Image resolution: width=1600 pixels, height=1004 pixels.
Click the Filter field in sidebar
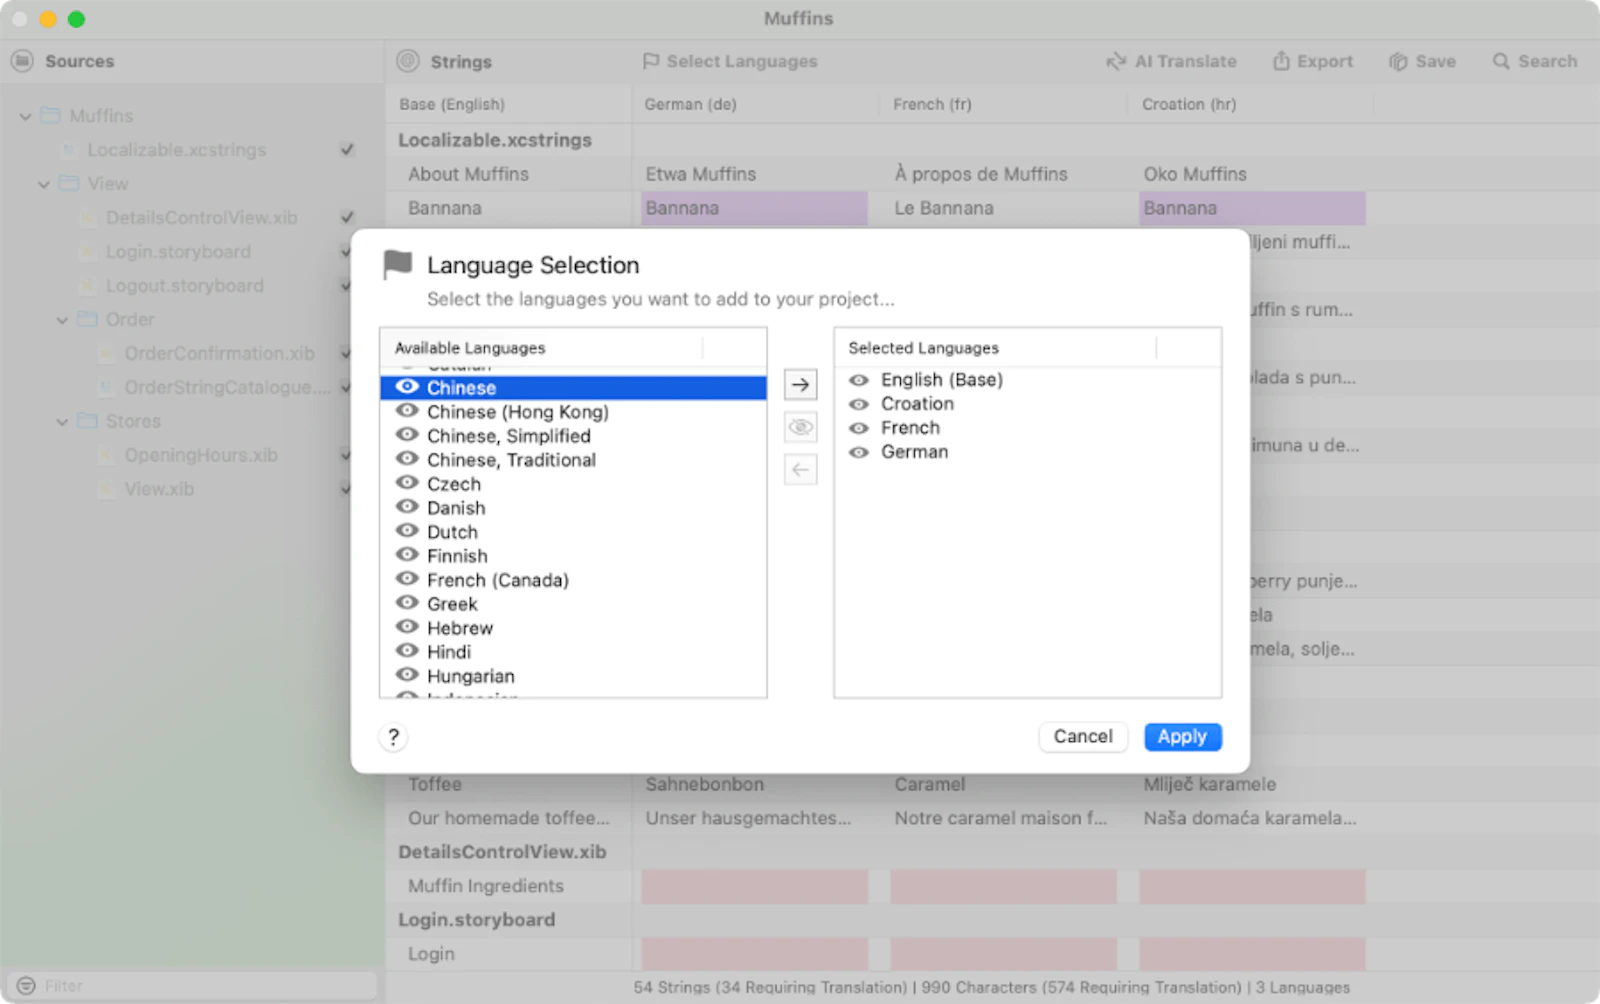pyautogui.click(x=192, y=986)
